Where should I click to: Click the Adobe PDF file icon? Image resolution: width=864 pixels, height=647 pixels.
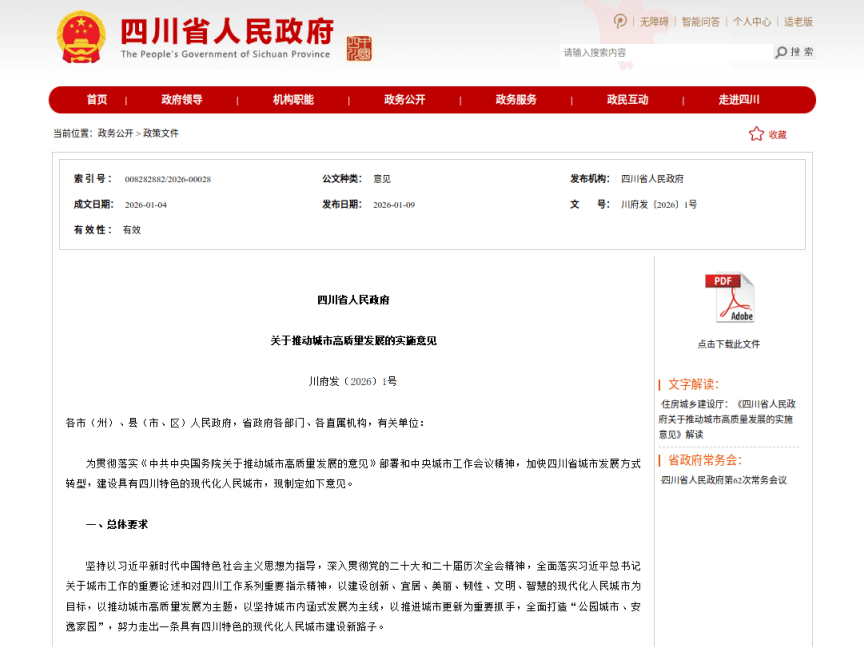coord(729,297)
